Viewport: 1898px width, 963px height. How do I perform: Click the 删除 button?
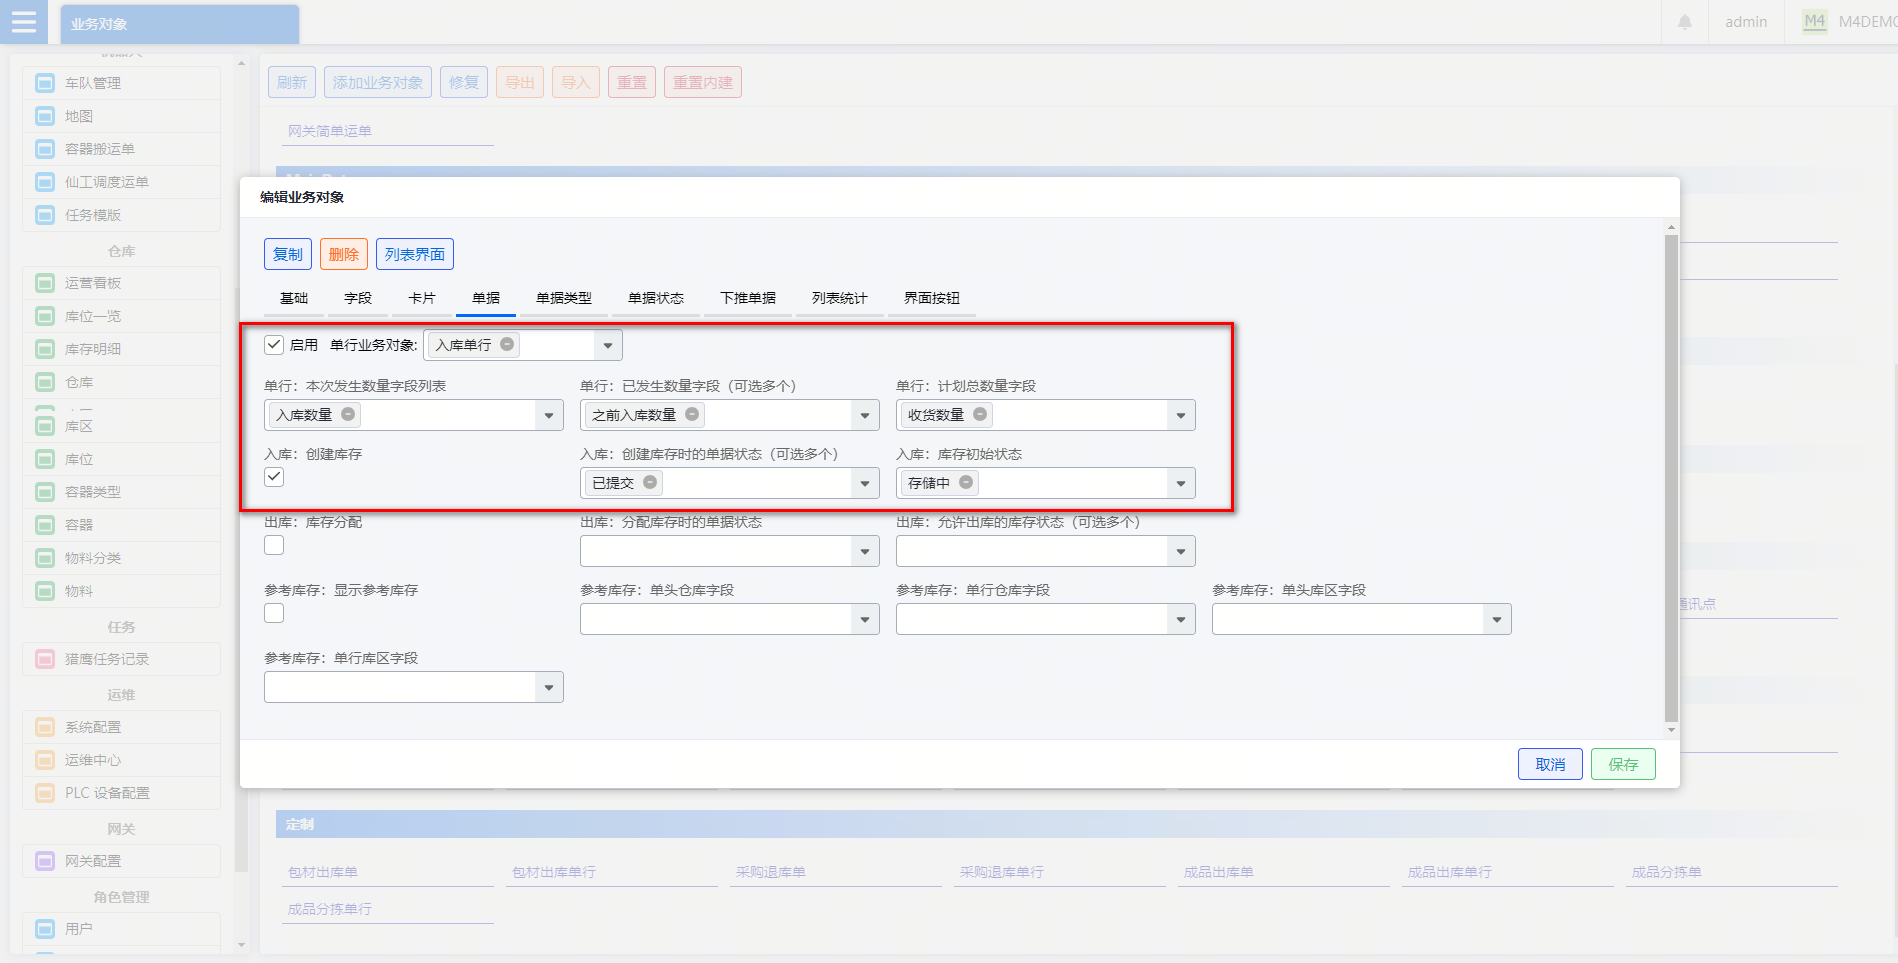344,254
